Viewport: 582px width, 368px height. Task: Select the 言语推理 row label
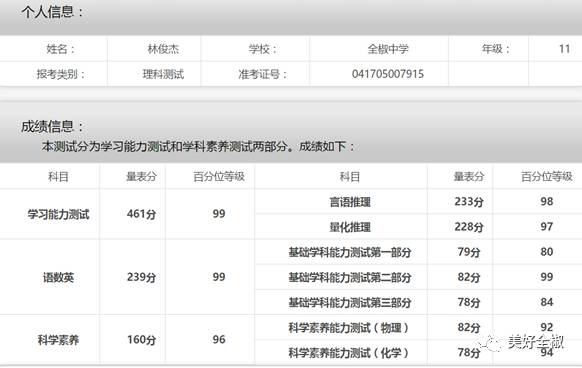350,202
